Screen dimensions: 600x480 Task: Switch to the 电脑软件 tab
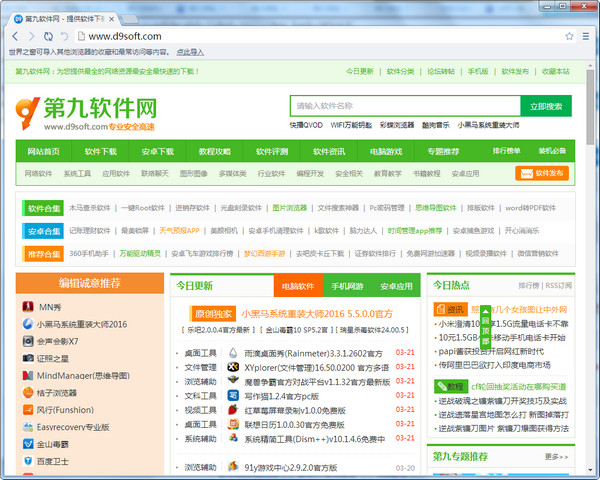(x=298, y=286)
